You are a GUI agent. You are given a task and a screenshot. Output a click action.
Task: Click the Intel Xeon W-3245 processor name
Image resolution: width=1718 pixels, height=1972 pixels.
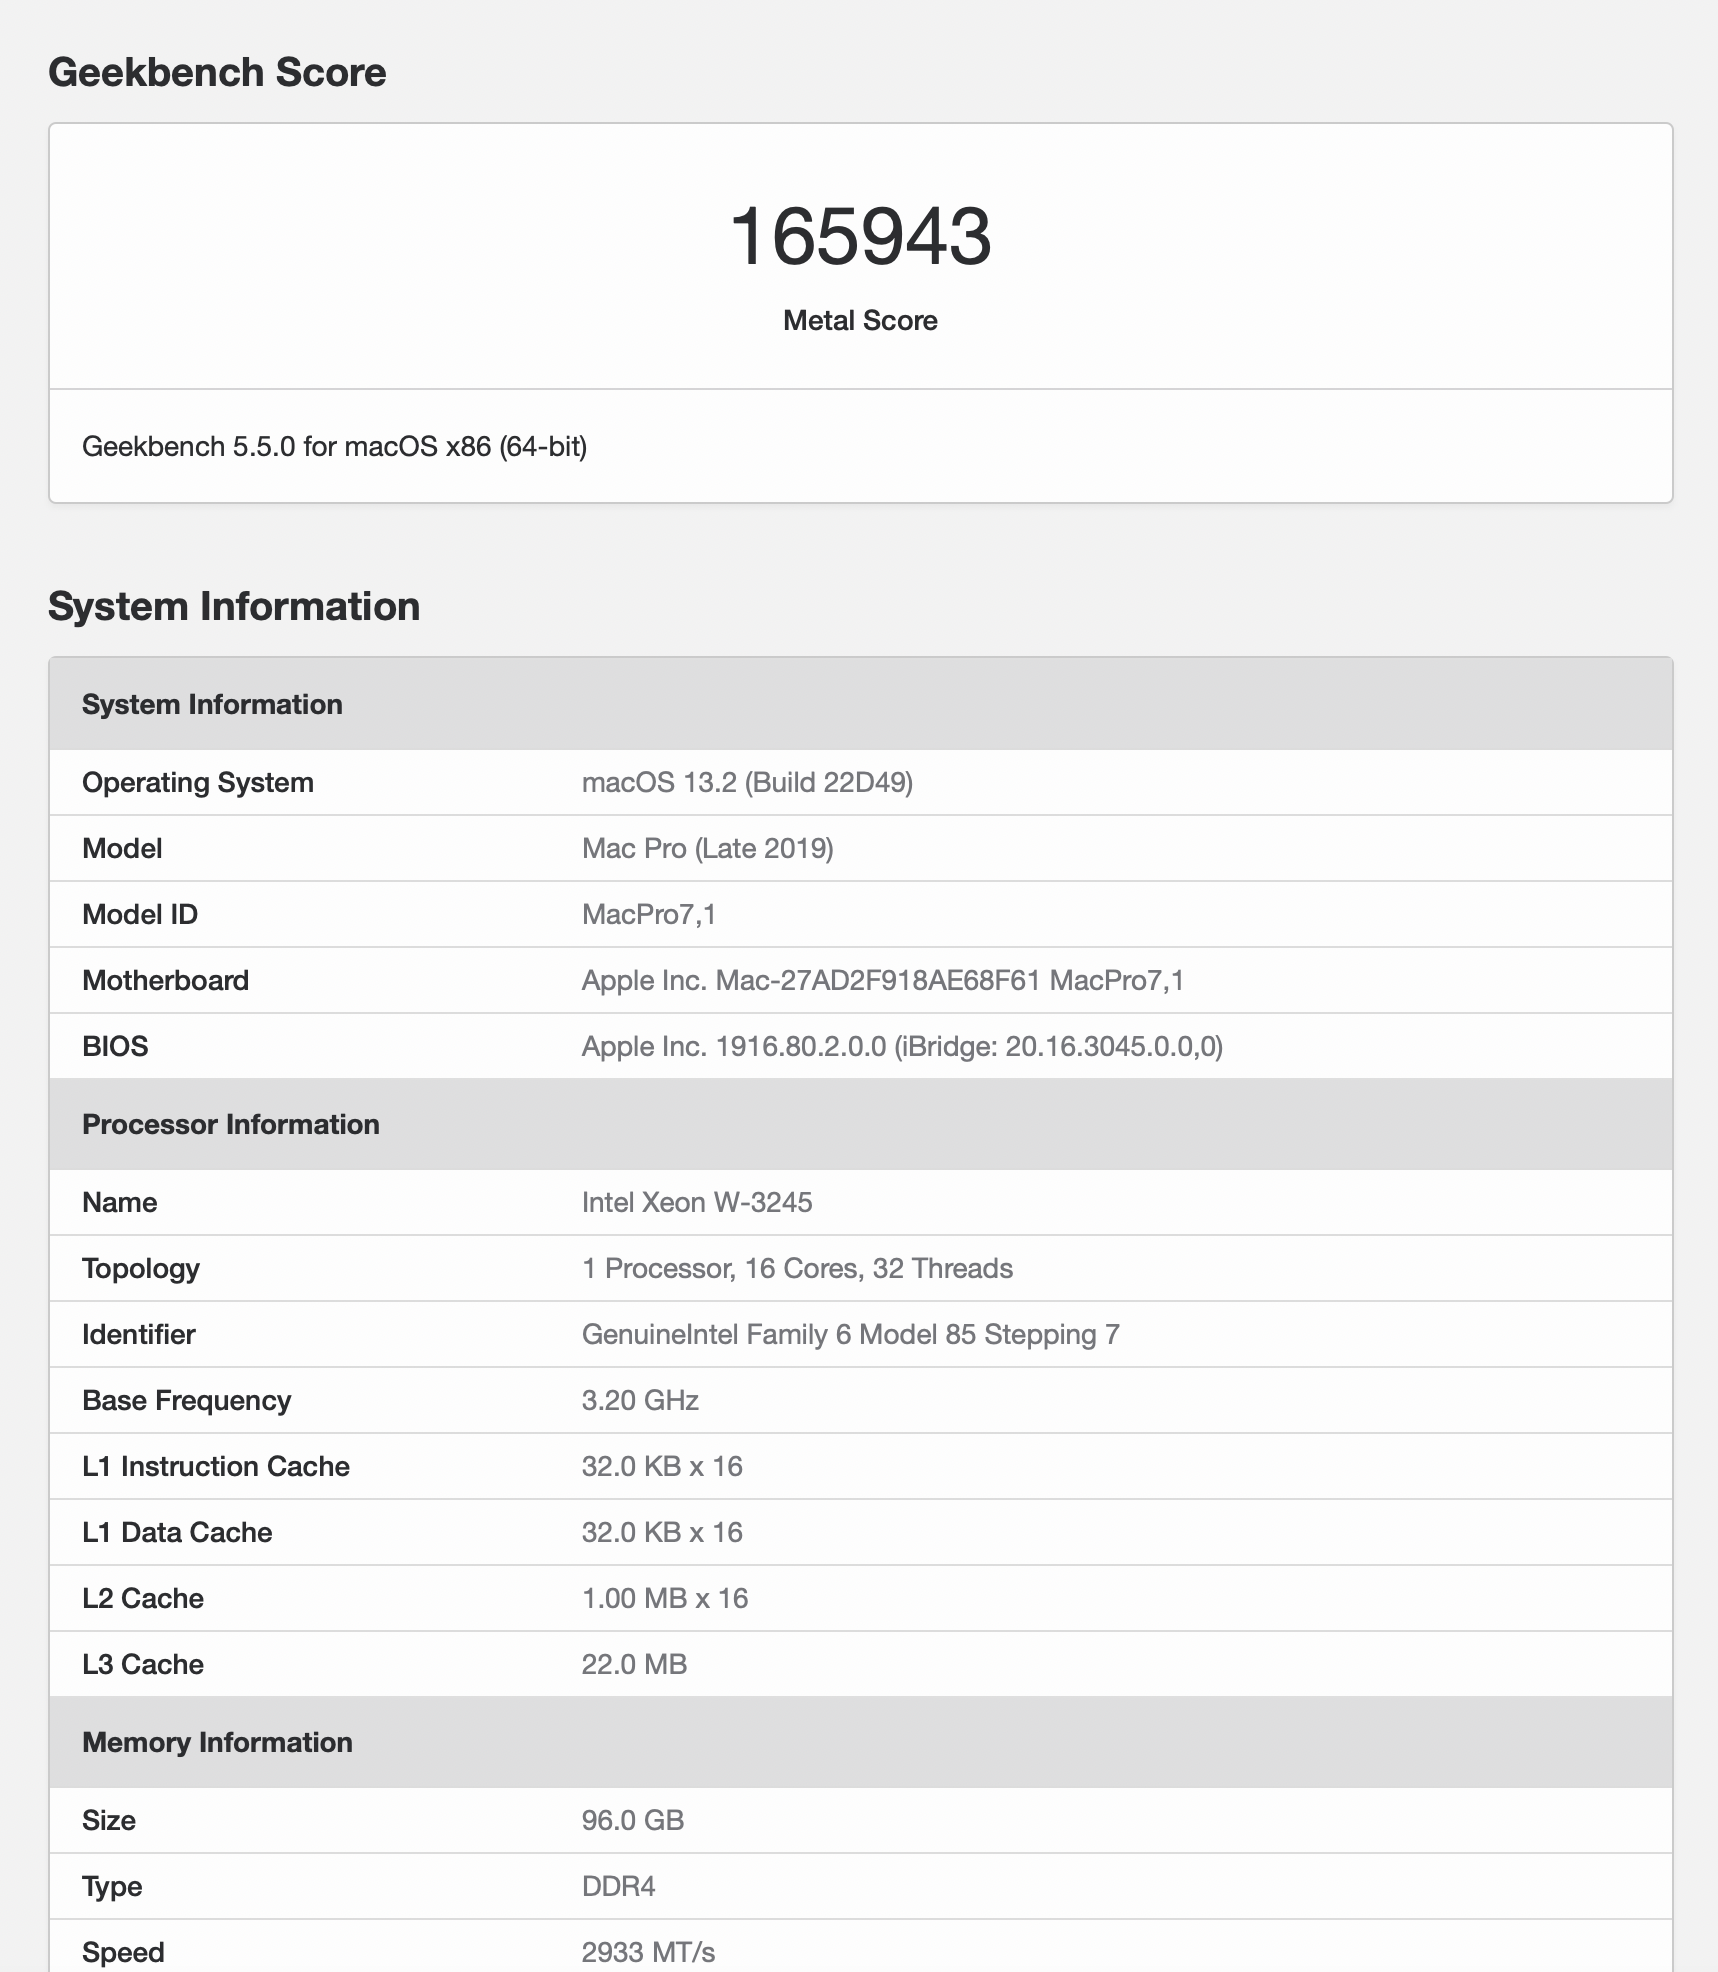[697, 1202]
